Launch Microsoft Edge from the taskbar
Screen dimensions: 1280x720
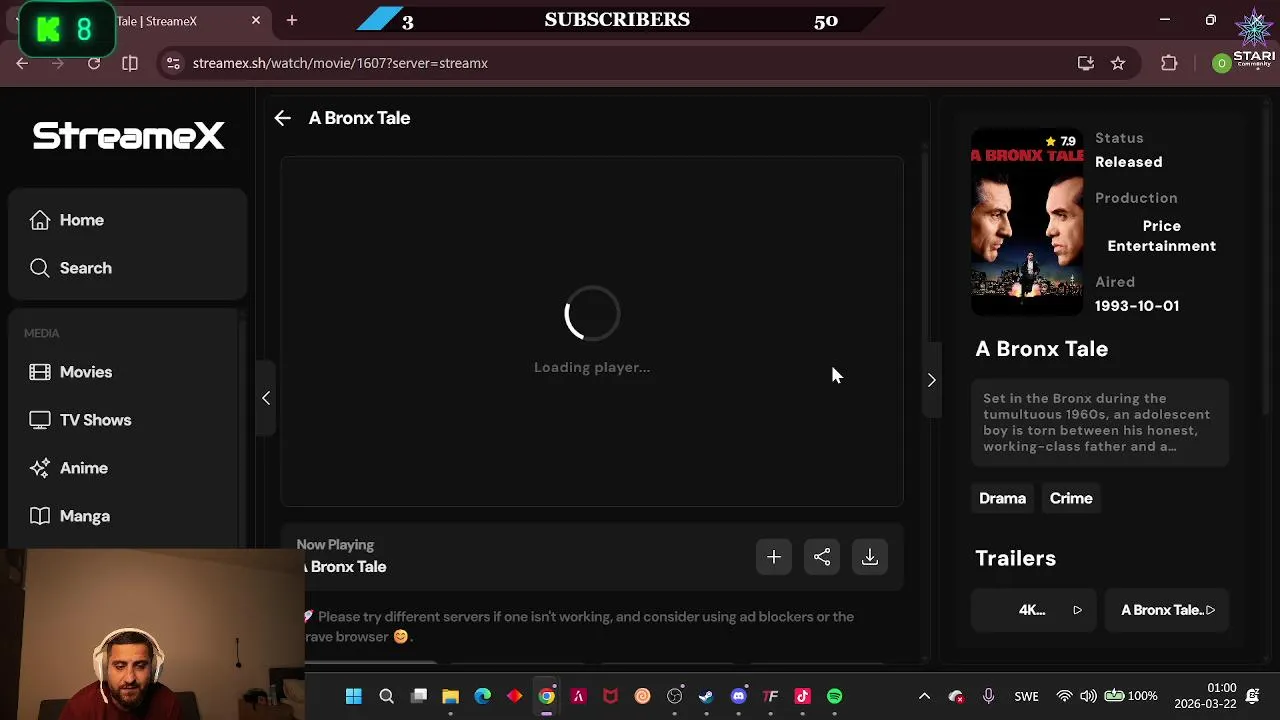(482, 696)
